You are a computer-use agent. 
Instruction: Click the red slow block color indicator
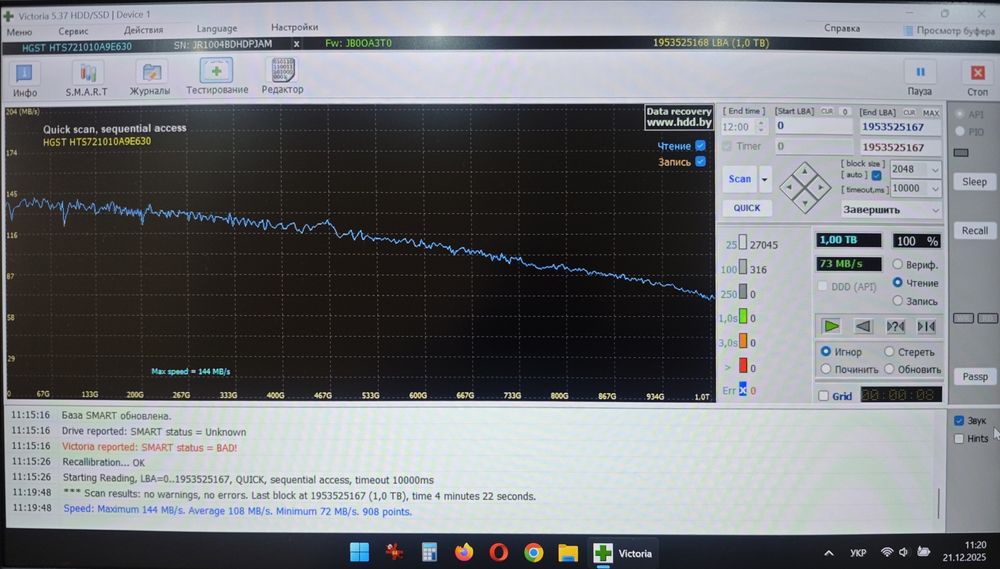click(x=742, y=366)
